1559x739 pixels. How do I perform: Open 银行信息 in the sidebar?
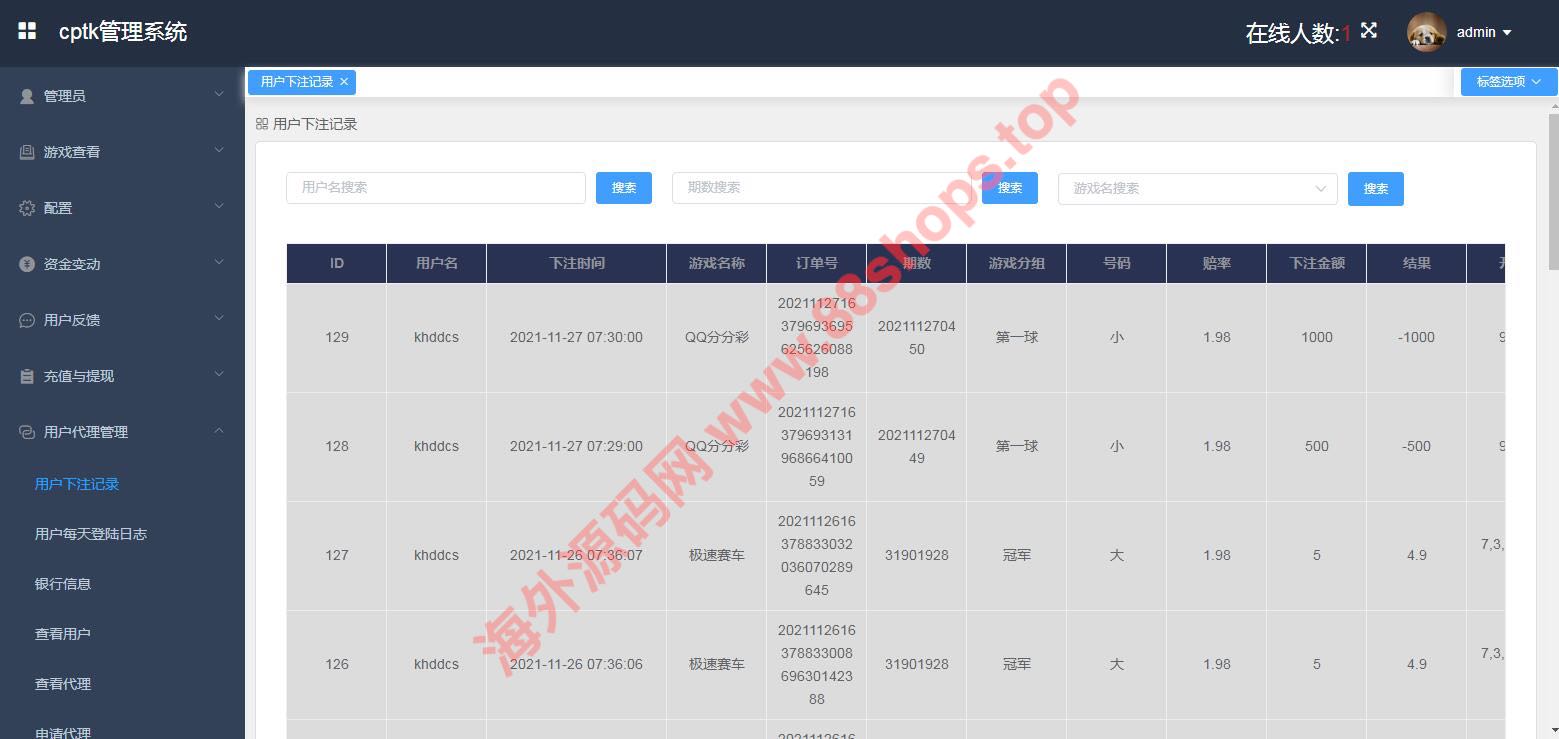click(63, 584)
